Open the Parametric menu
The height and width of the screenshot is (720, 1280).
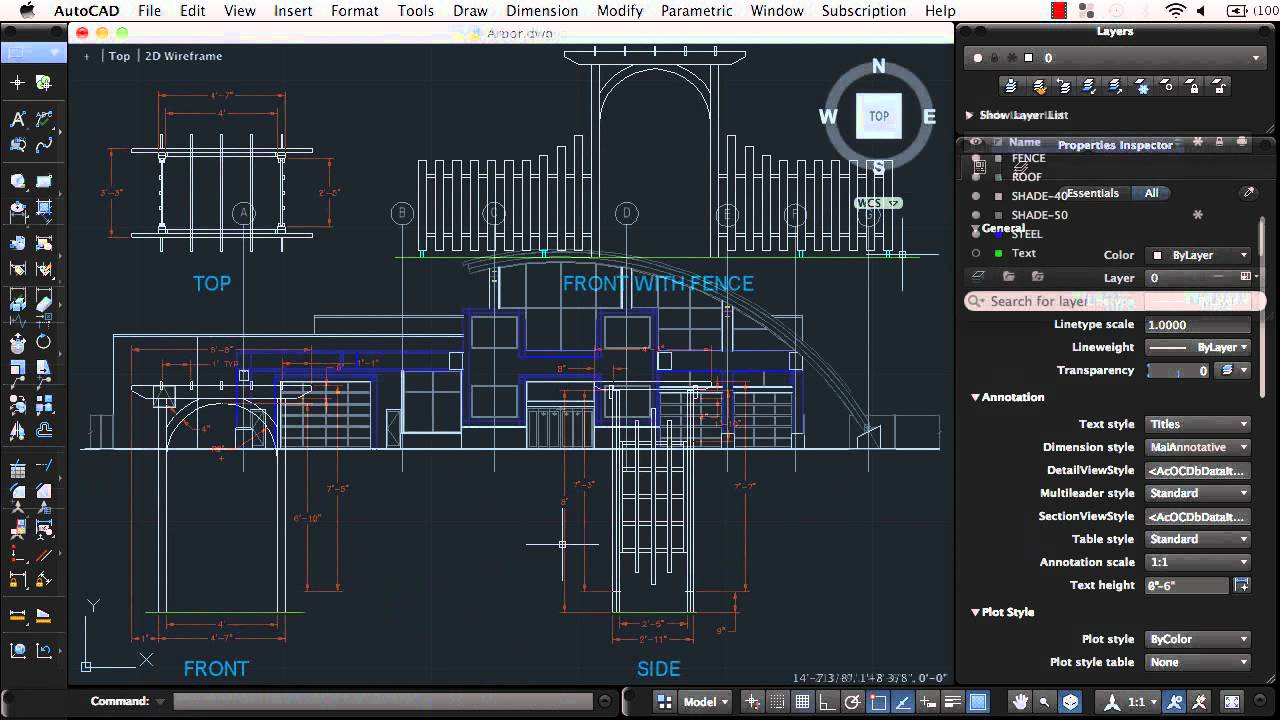(x=697, y=11)
